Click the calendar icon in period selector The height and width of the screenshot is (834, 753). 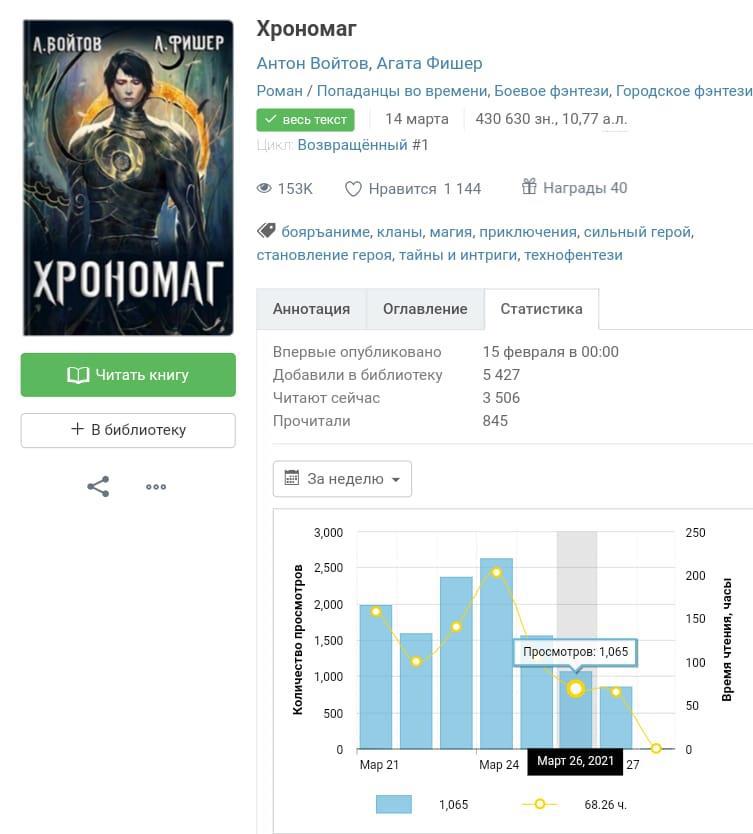[x=292, y=478]
